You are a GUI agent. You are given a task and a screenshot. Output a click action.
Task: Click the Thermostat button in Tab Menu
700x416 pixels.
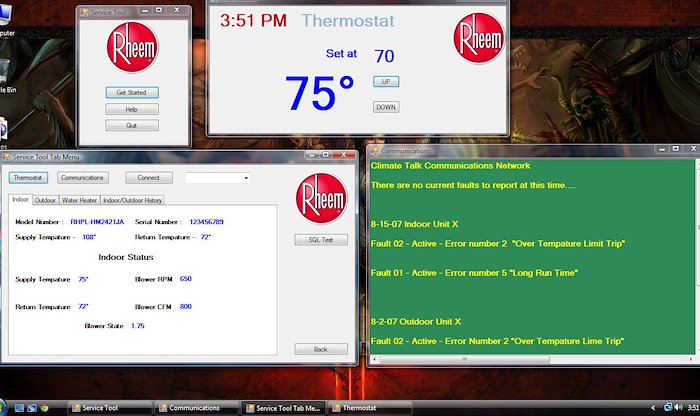pyautogui.click(x=28, y=178)
